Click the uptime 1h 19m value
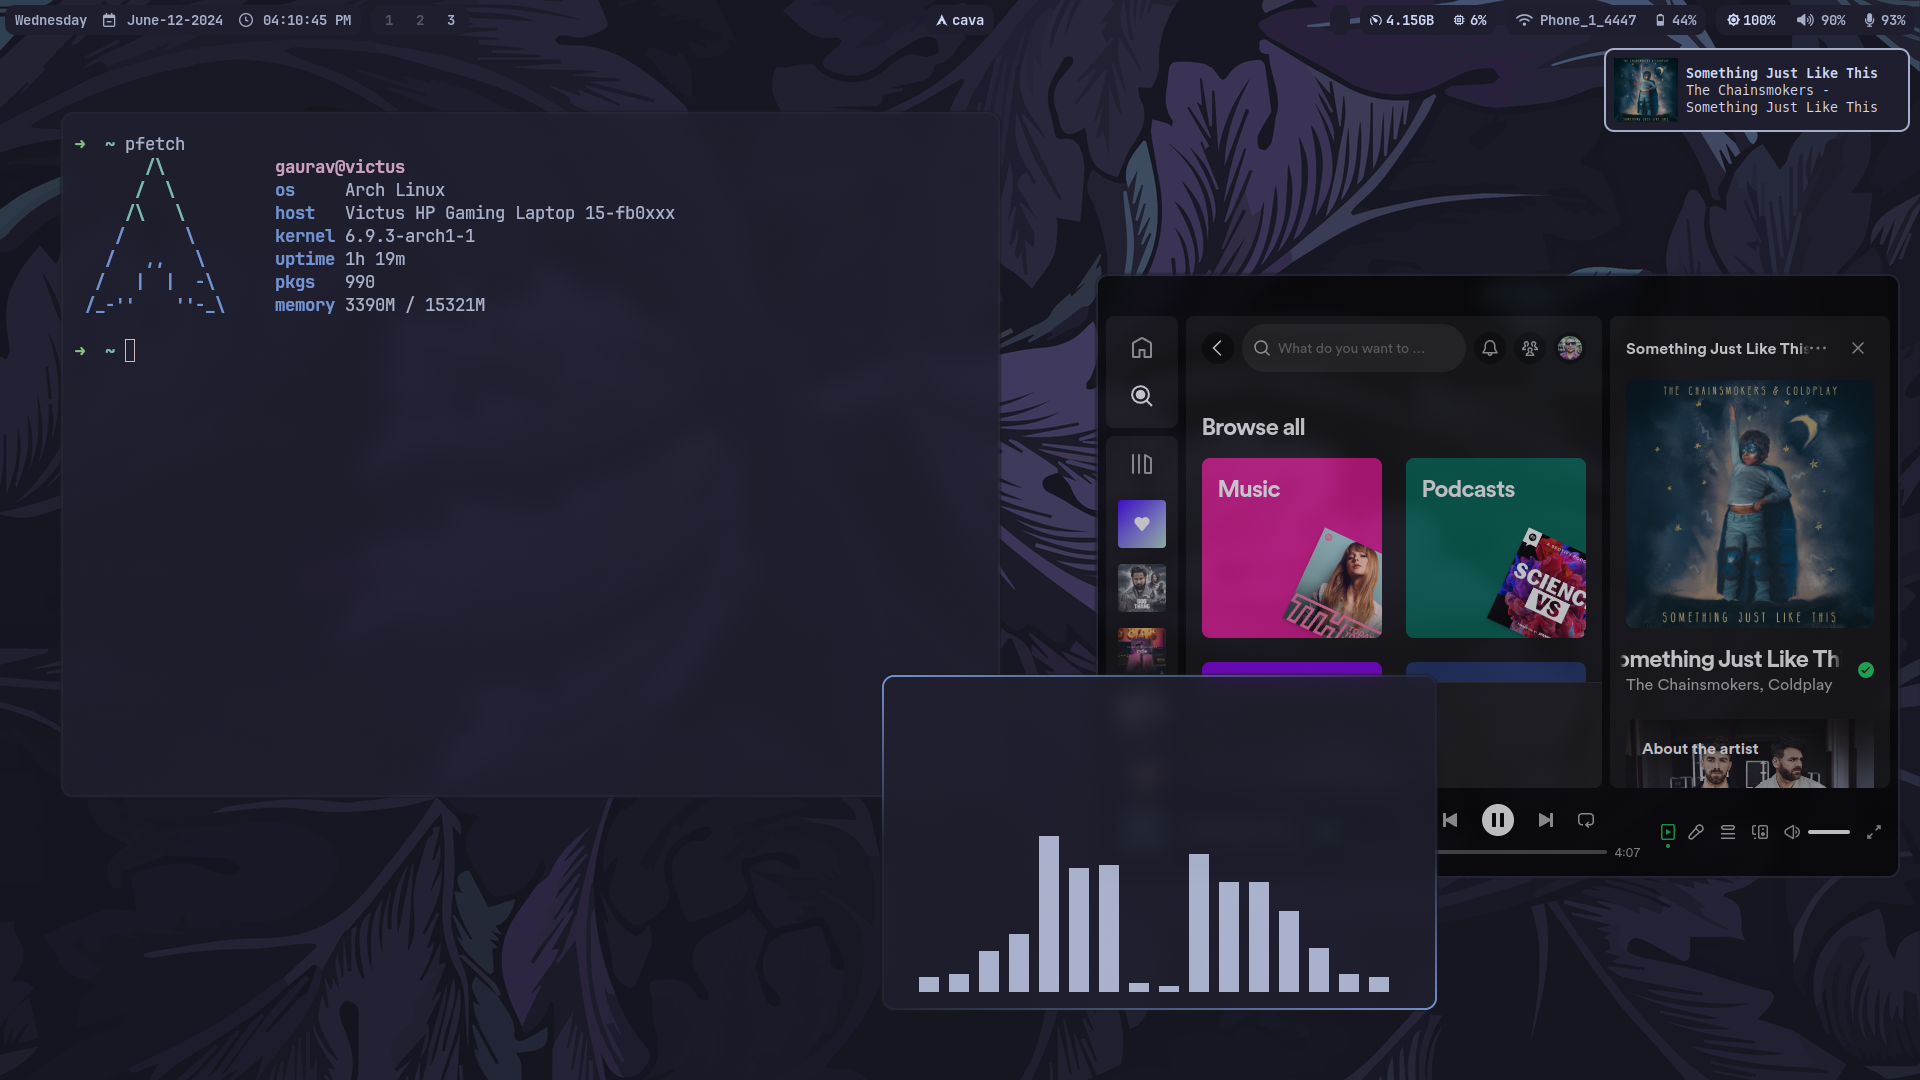Screen dimensions: 1920x1080 pos(375,259)
